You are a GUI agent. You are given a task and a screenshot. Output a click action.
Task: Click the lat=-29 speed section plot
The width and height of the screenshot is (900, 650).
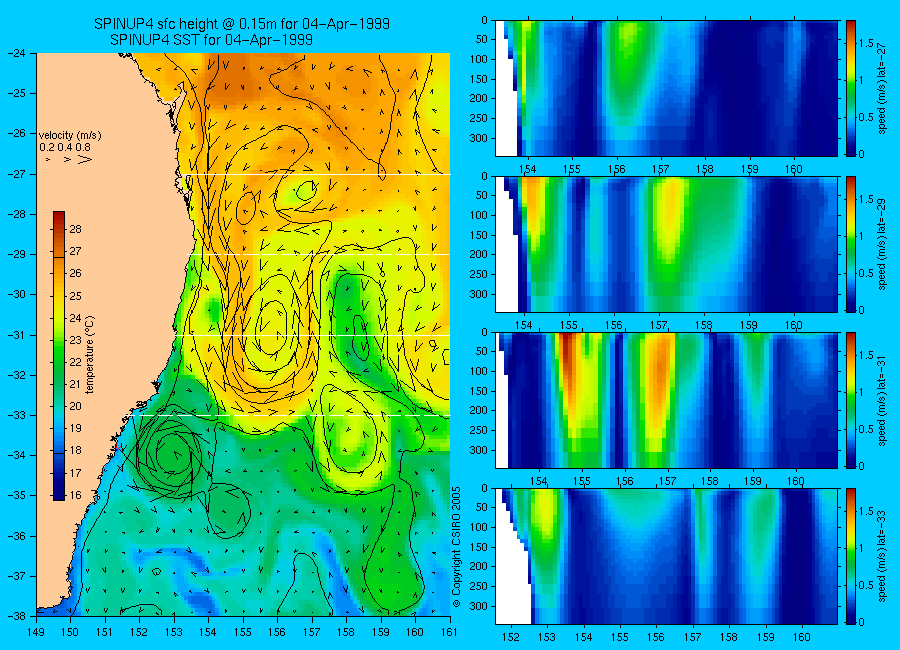click(x=666, y=244)
